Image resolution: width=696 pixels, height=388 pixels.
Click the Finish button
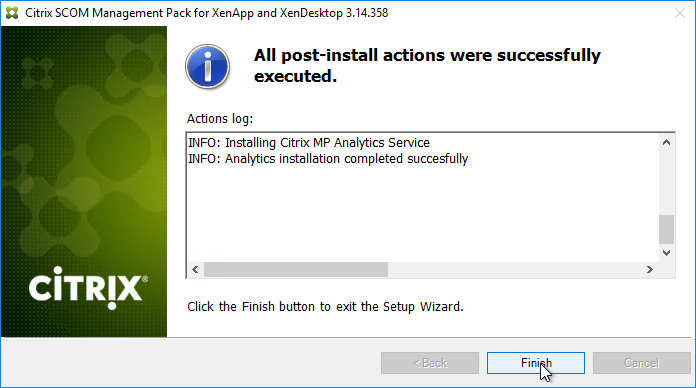click(x=535, y=363)
